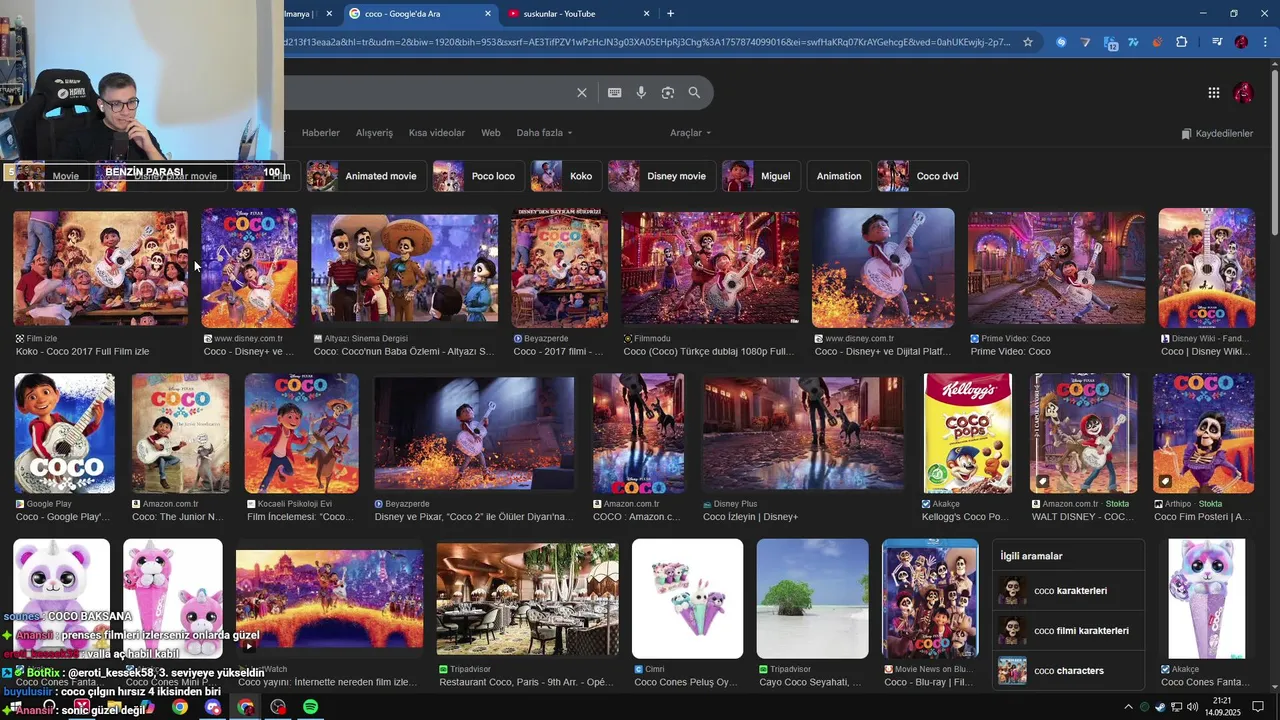The image size is (1280, 720).
Task: Open related search 'coco karakterleri'
Action: (1069, 591)
